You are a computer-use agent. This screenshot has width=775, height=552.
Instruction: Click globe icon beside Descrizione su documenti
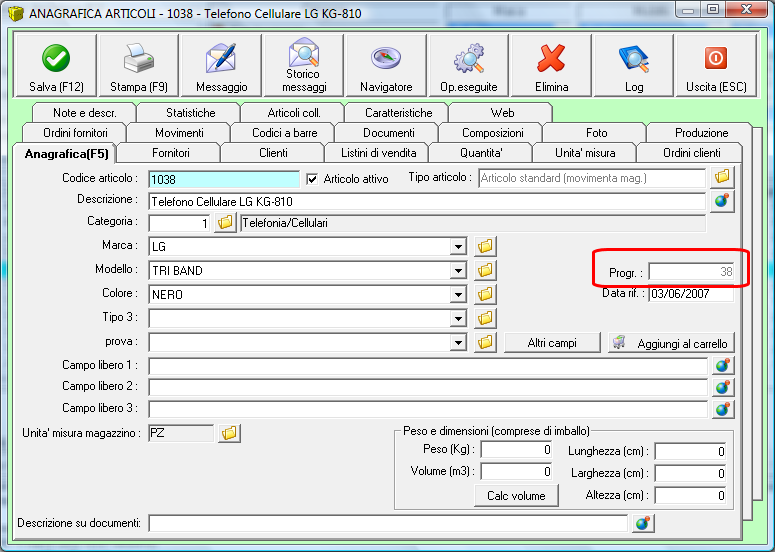(643, 523)
